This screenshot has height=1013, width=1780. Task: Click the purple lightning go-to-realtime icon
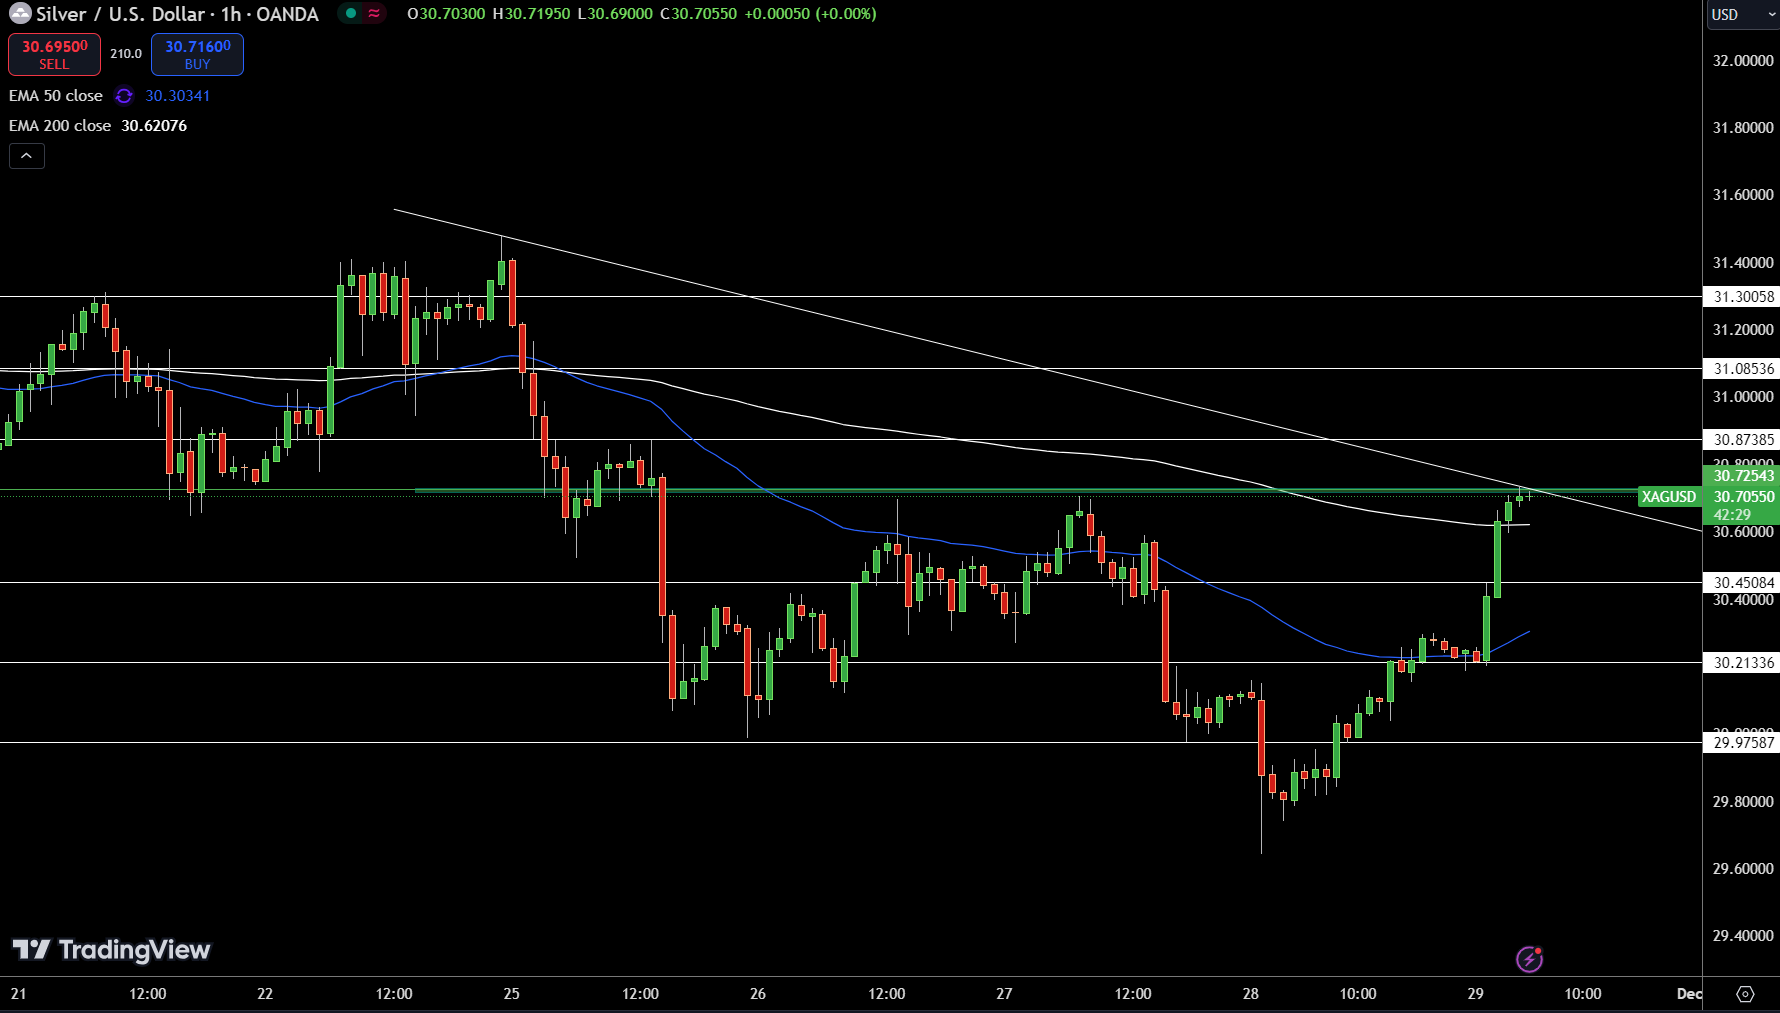[1529, 959]
